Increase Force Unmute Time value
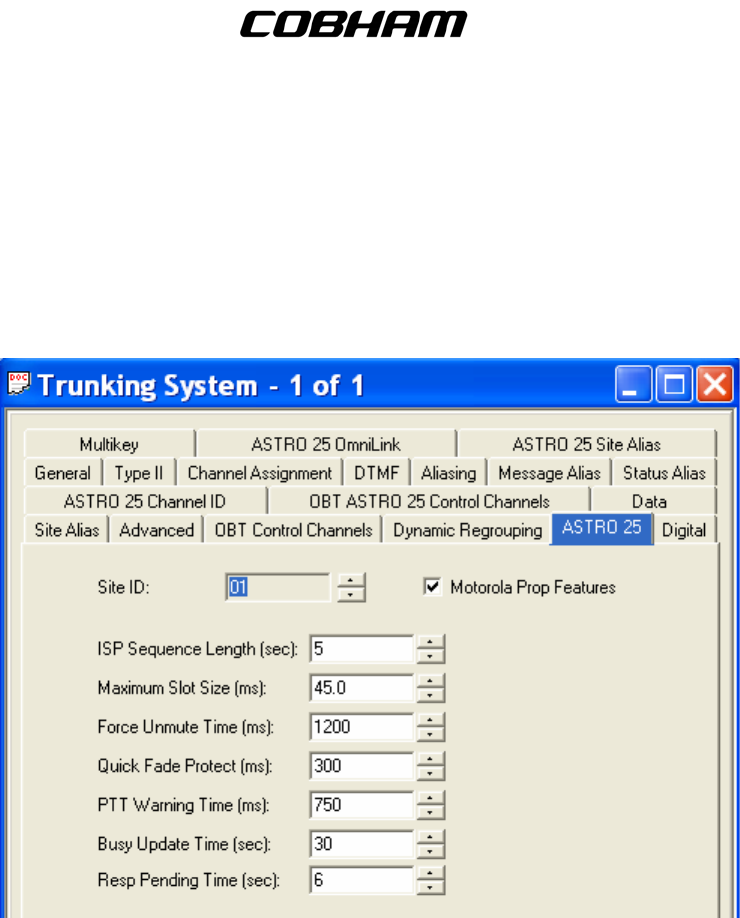Image resolution: width=740 pixels, height=918 pixels. click(430, 720)
